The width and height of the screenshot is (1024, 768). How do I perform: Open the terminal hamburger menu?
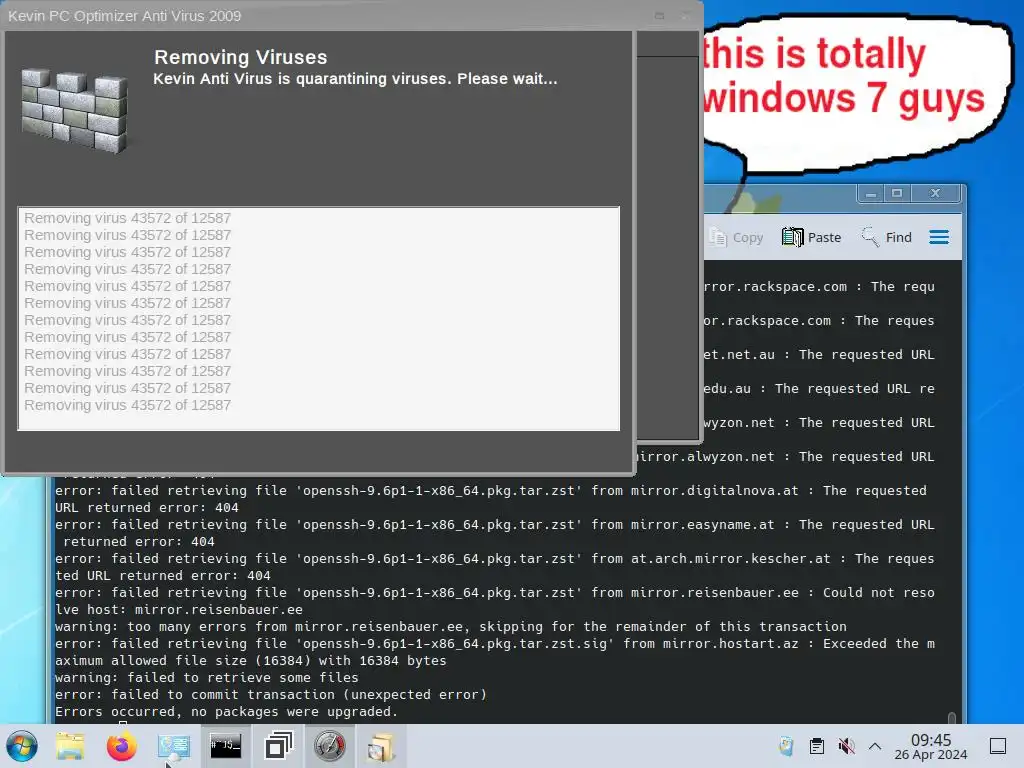939,237
